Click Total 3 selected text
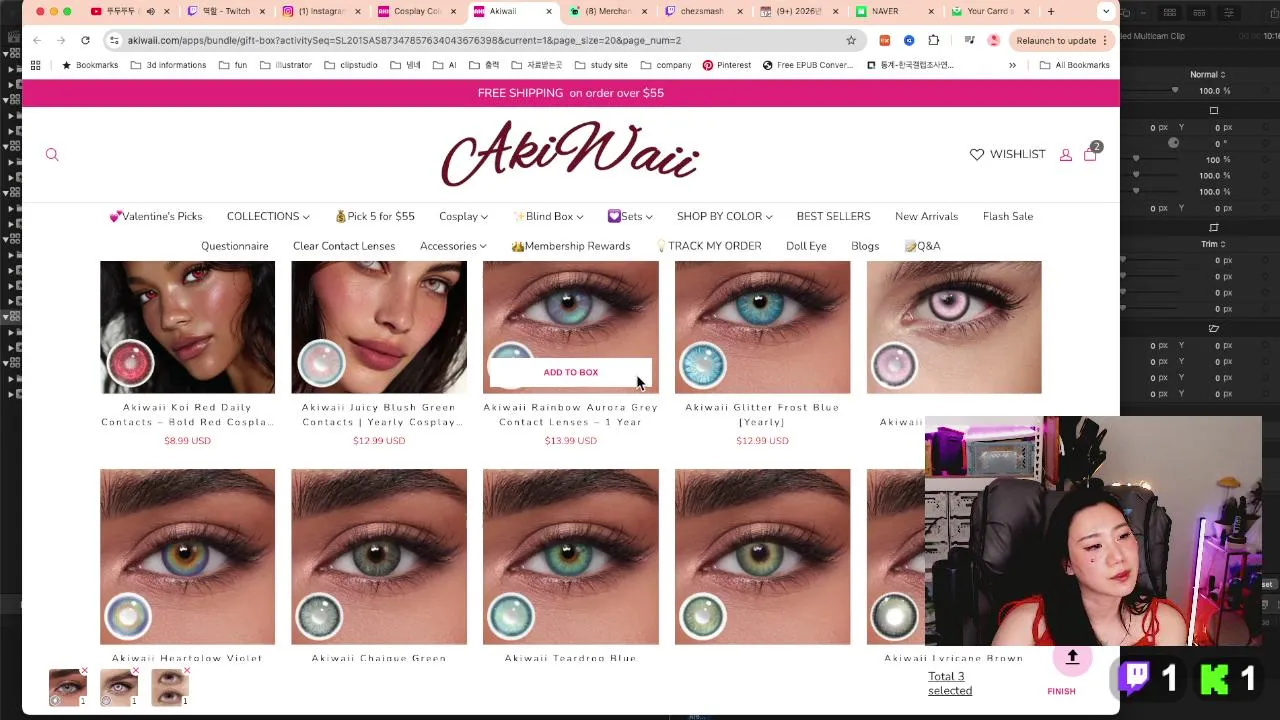Viewport: 1280px width, 720px height. pyautogui.click(x=950, y=683)
